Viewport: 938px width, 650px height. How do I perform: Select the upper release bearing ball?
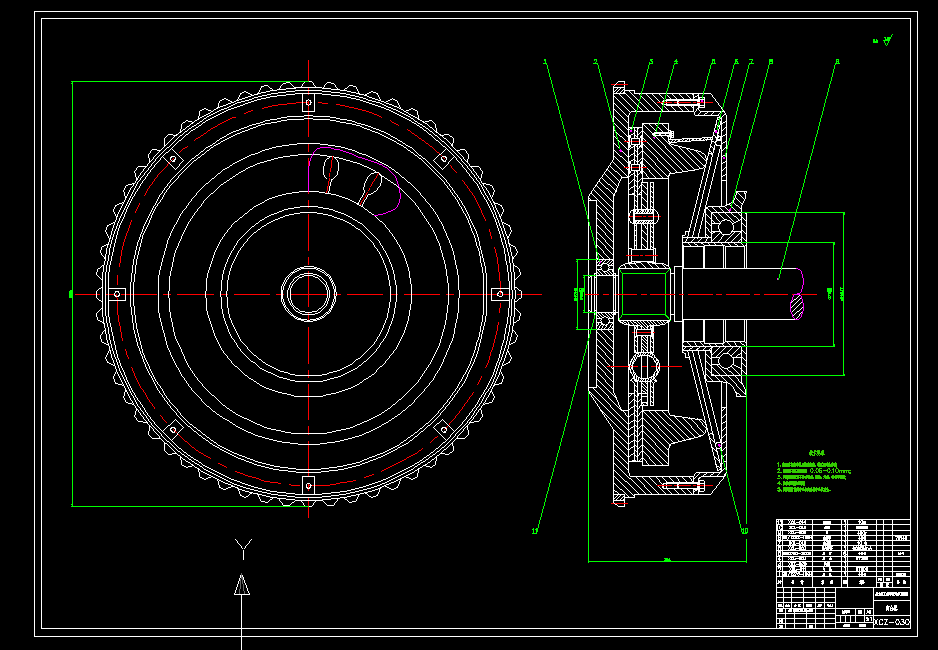tap(725, 227)
